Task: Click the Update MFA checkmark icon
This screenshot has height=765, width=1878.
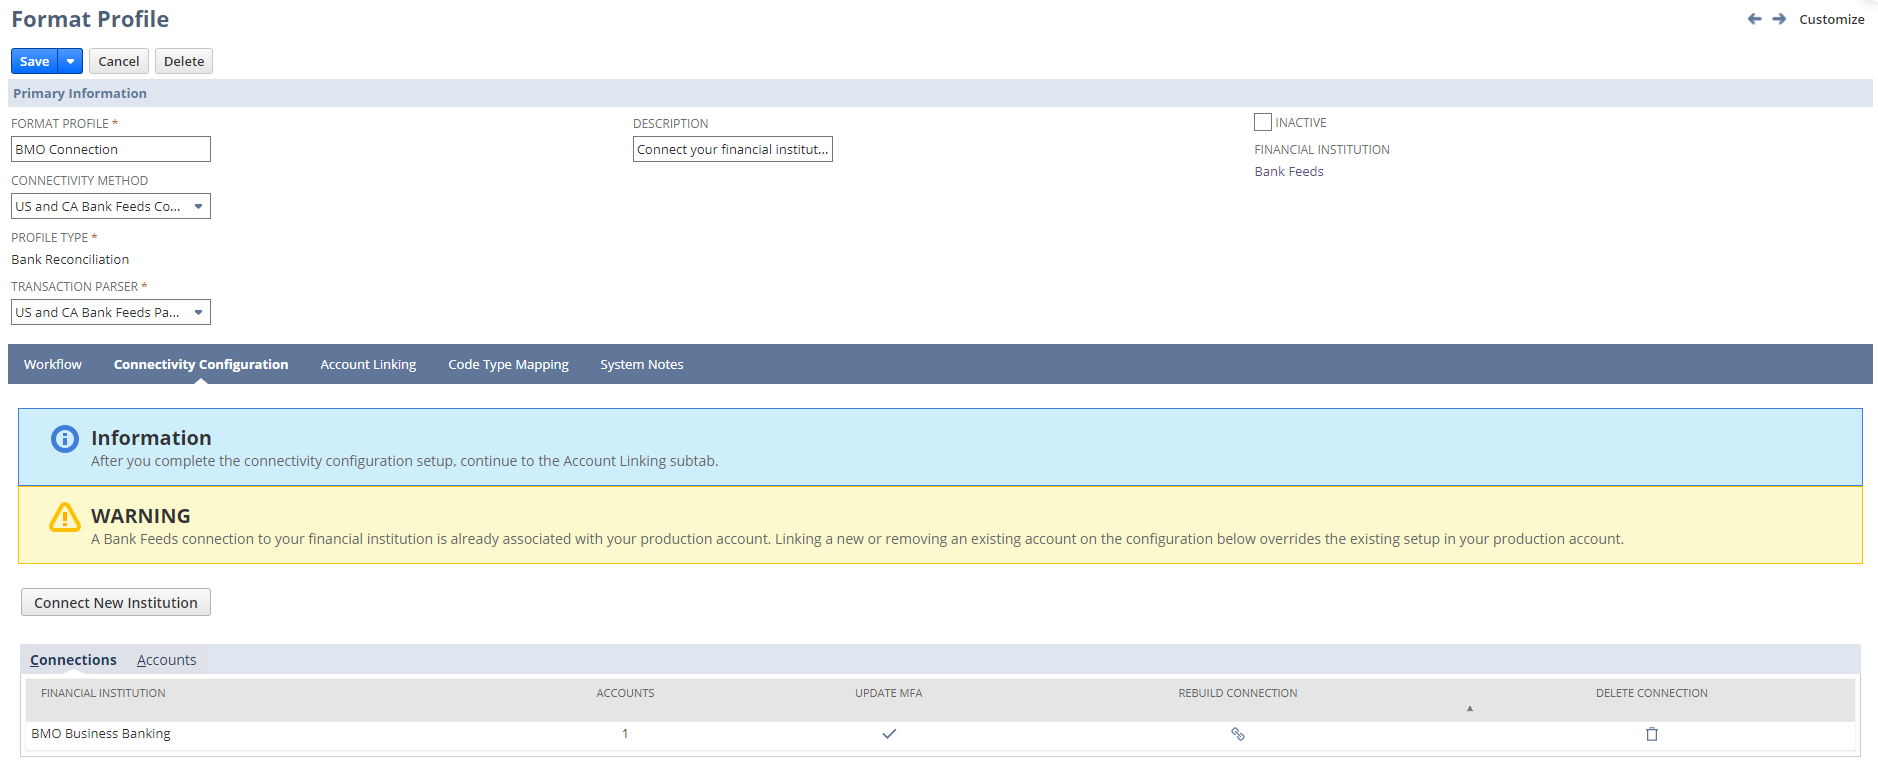Action: (x=889, y=734)
